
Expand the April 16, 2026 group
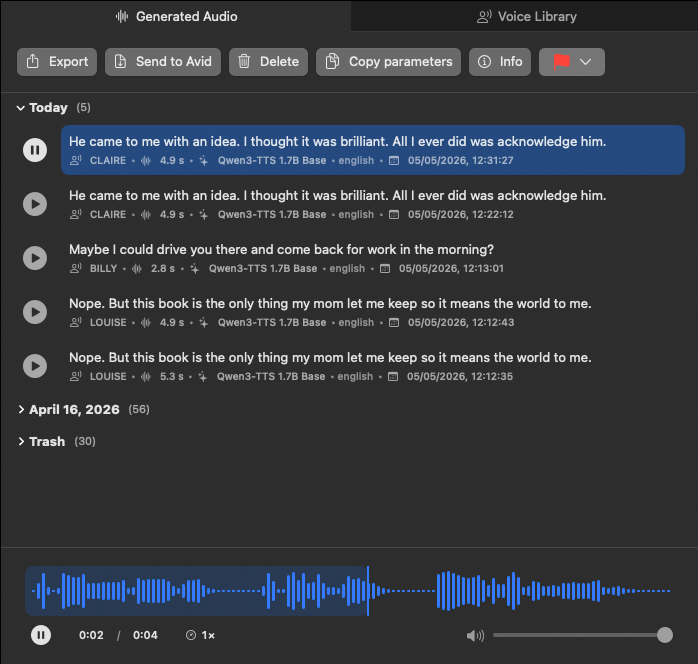[21, 409]
